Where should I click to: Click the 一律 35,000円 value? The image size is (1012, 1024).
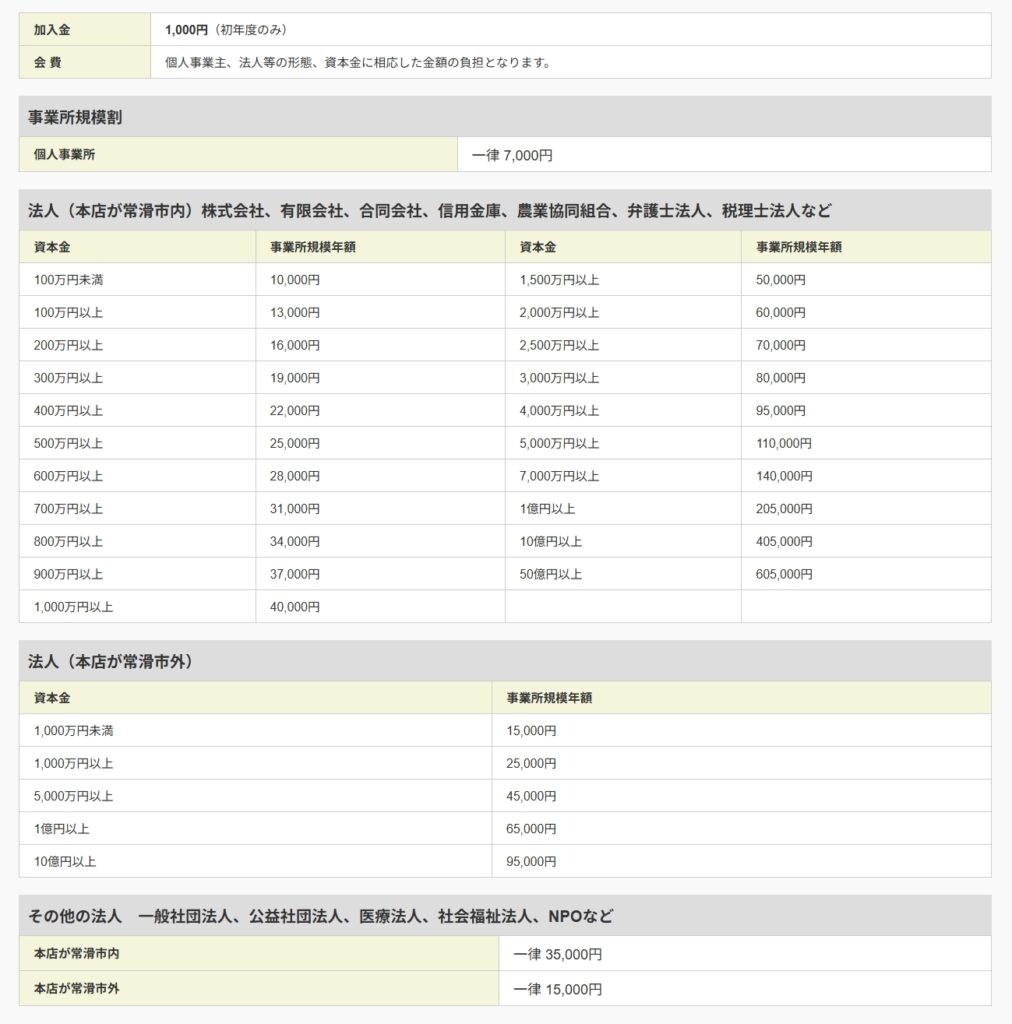pyautogui.click(x=557, y=955)
